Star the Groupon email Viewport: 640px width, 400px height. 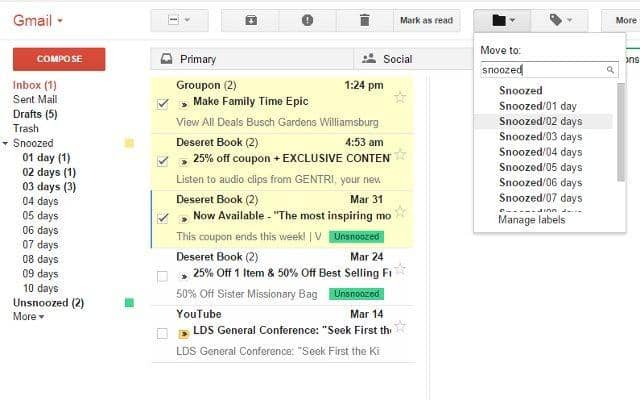(x=400, y=97)
